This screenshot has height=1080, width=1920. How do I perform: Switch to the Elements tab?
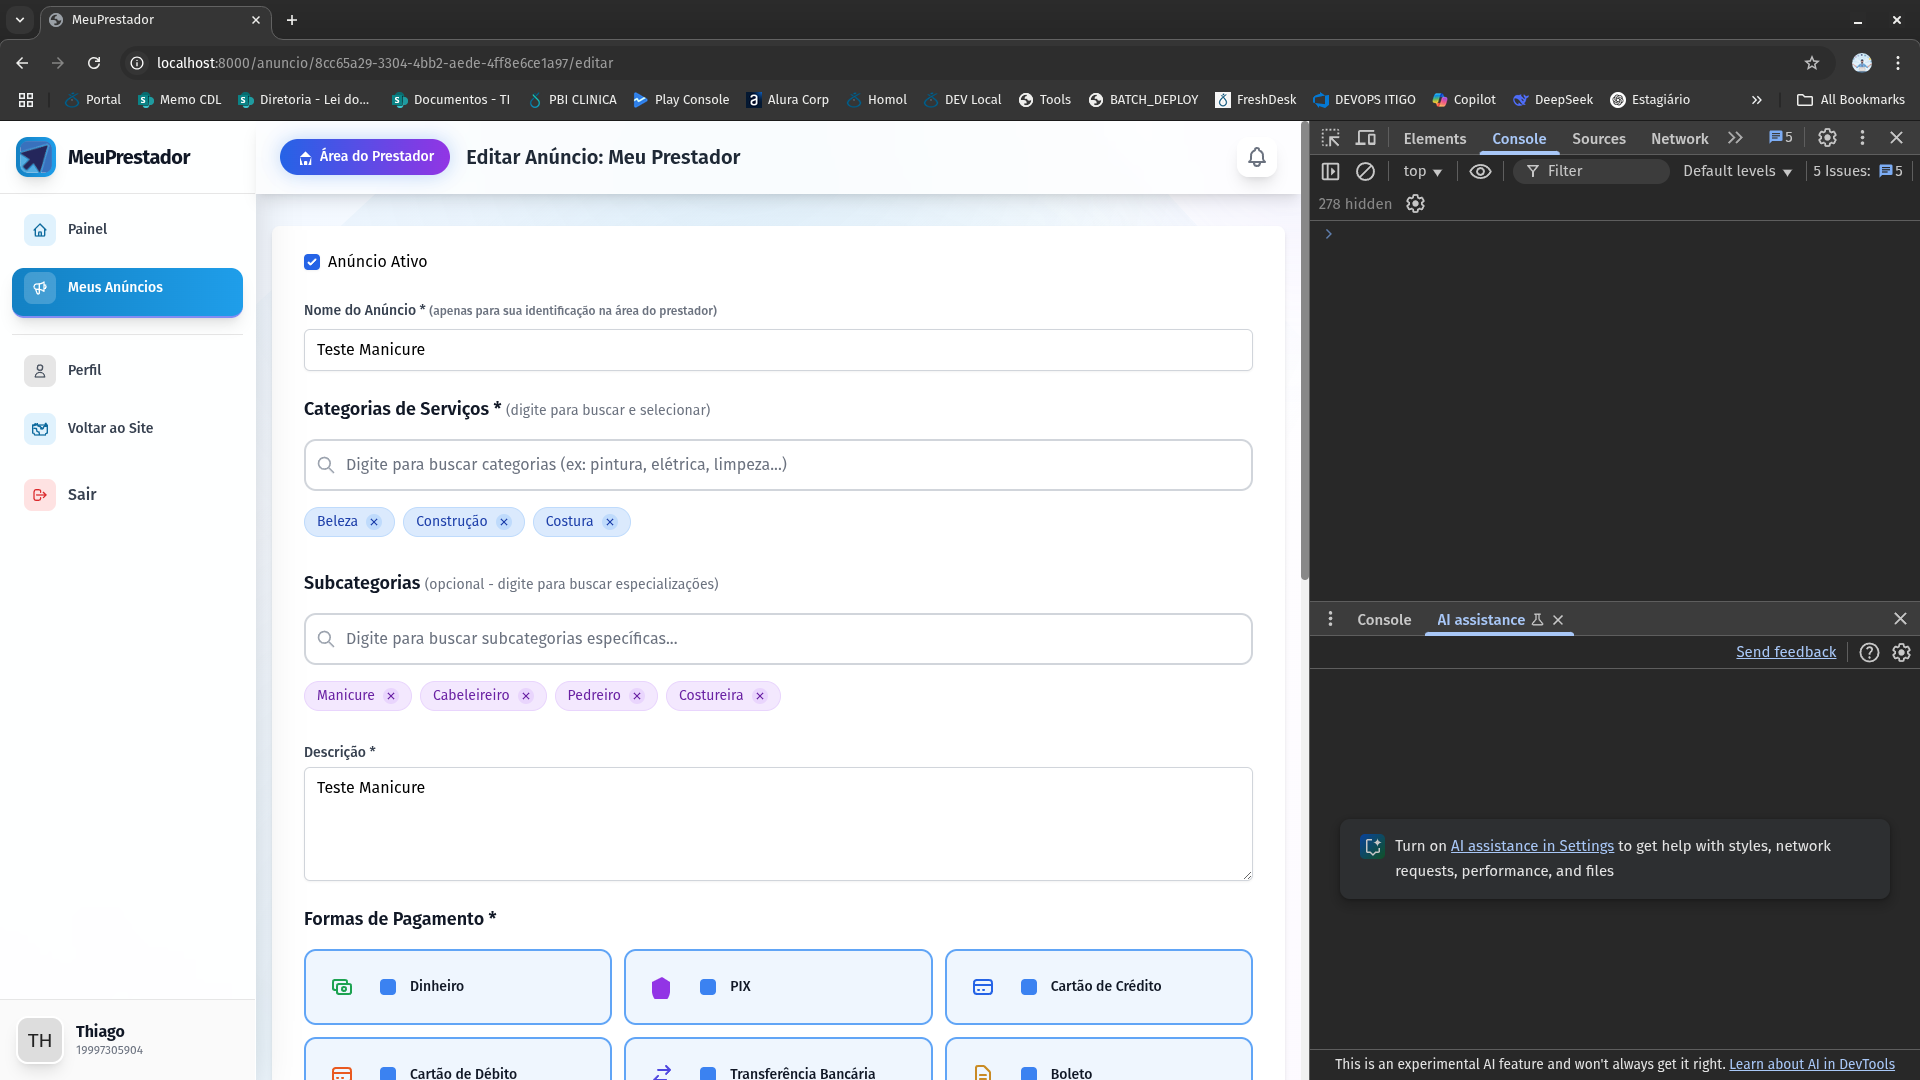(1434, 139)
